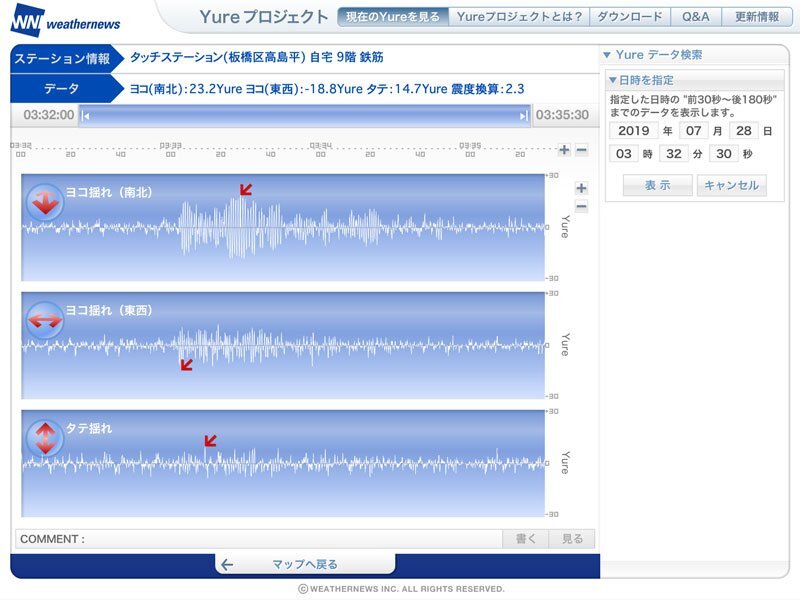Click the slider right end handle
This screenshot has height=600, width=800.
tap(523, 116)
